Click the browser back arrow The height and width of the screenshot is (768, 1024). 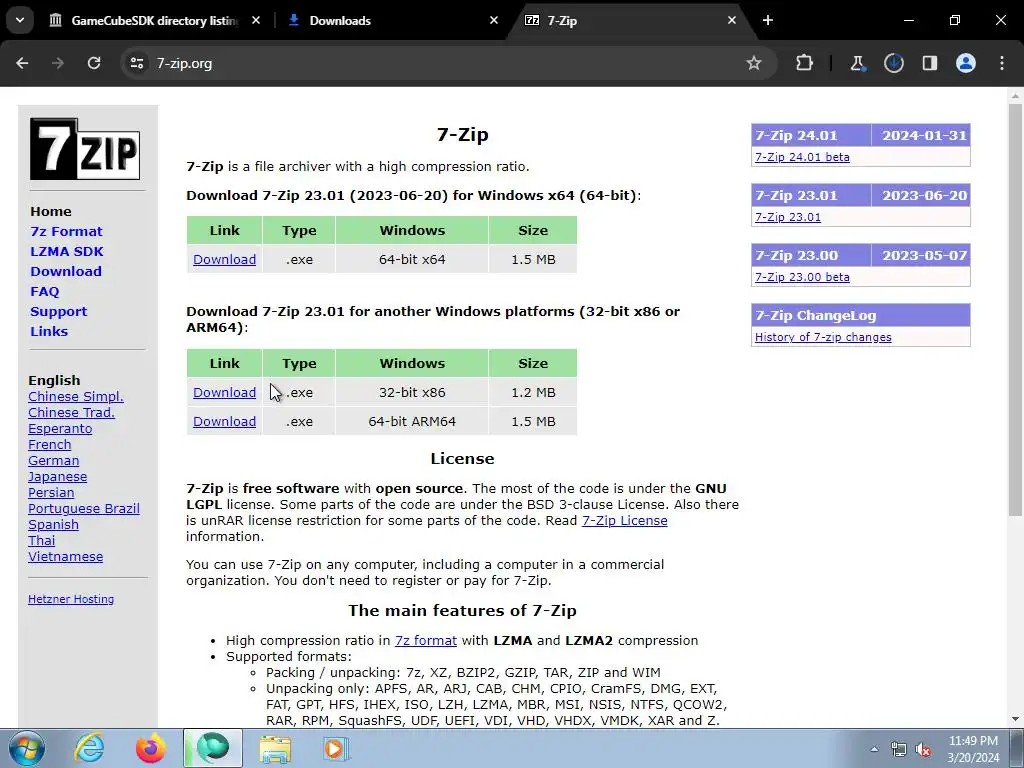[x=22, y=63]
